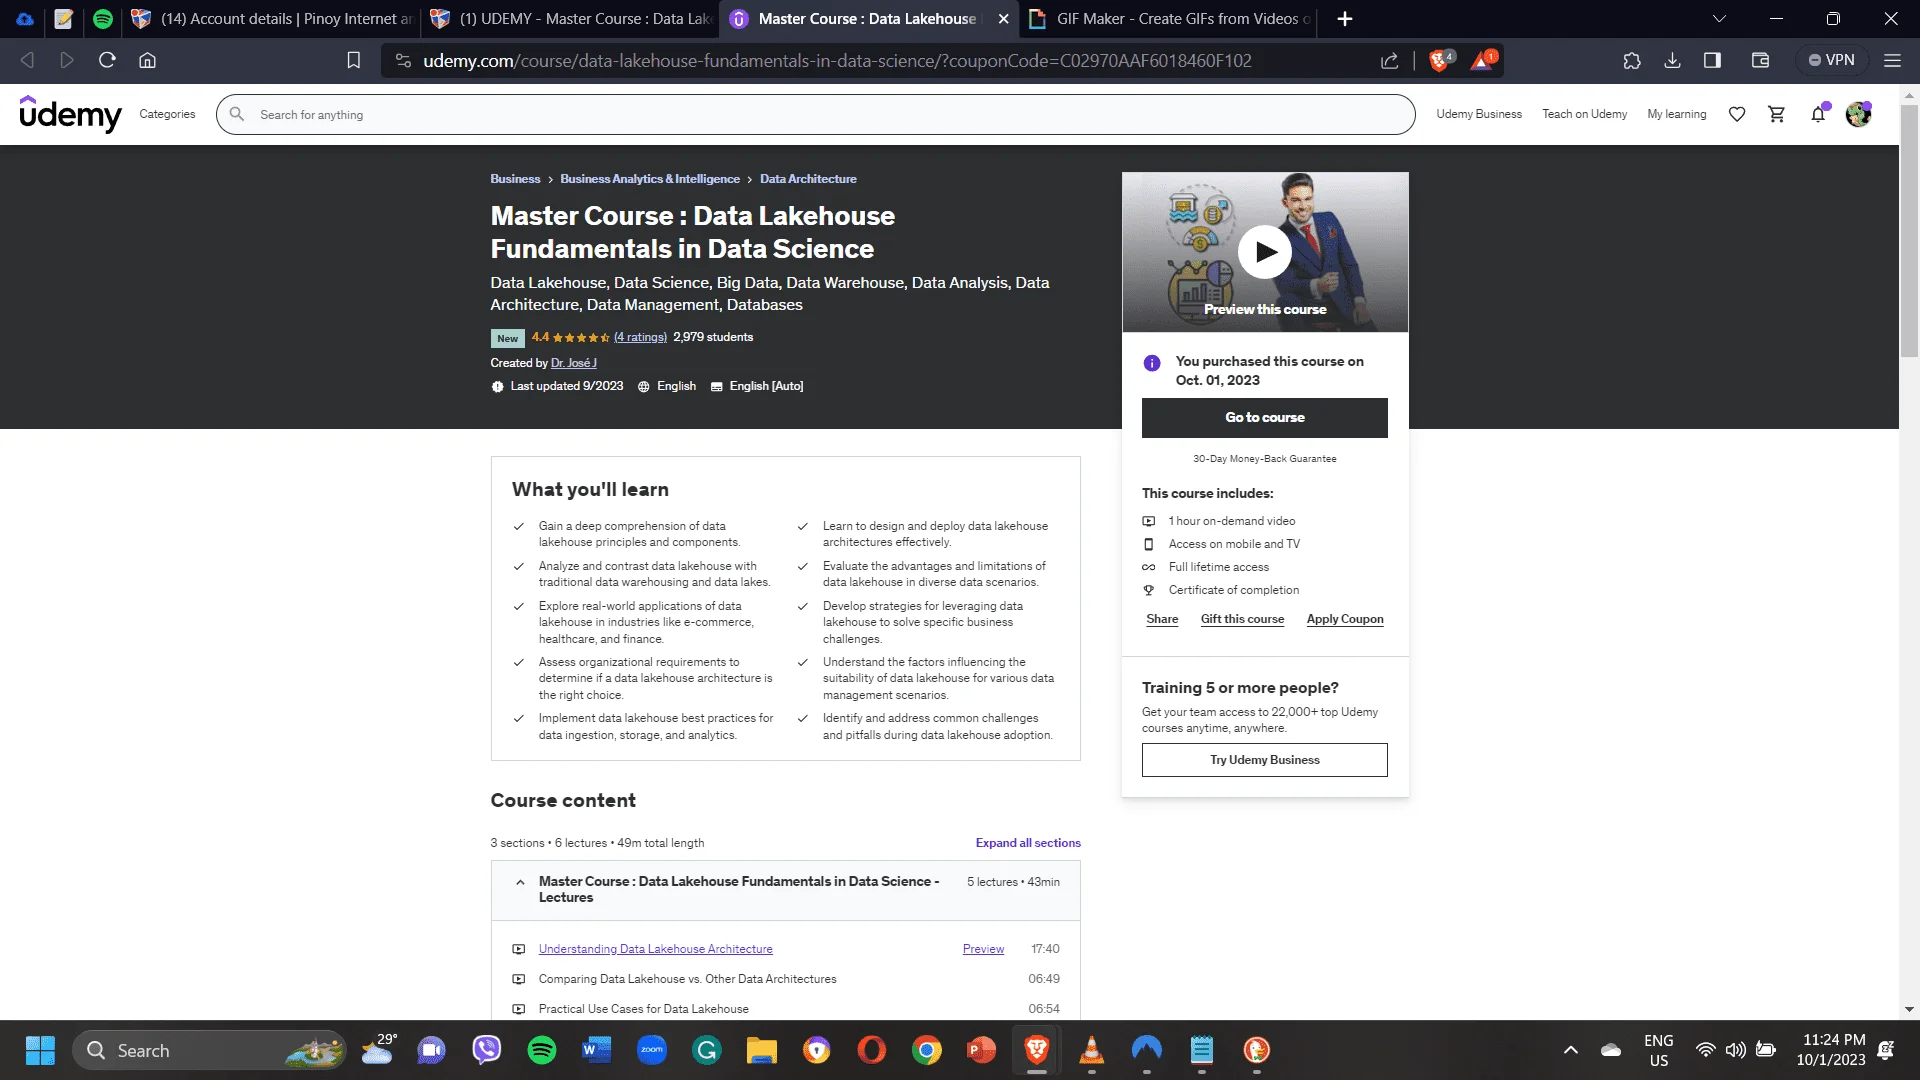
Task: Open the Categories menu on Udemy
Action: coord(167,114)
